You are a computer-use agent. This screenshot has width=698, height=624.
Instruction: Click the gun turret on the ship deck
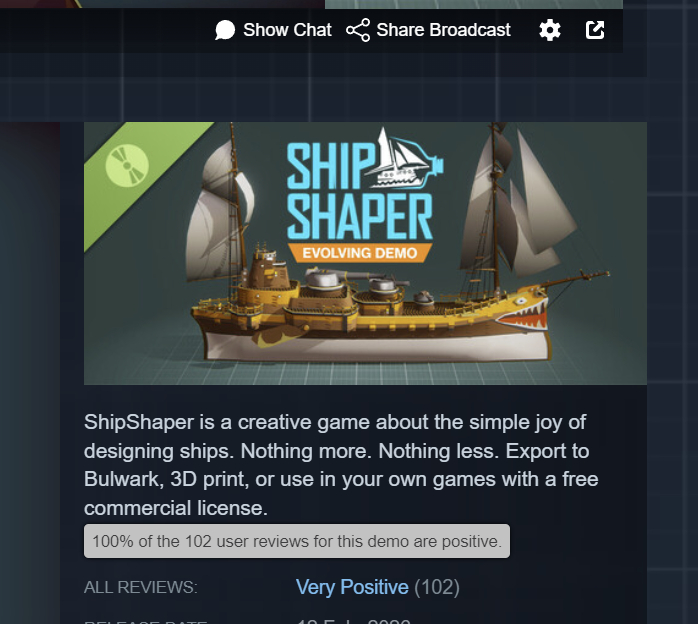pos(325,280)
